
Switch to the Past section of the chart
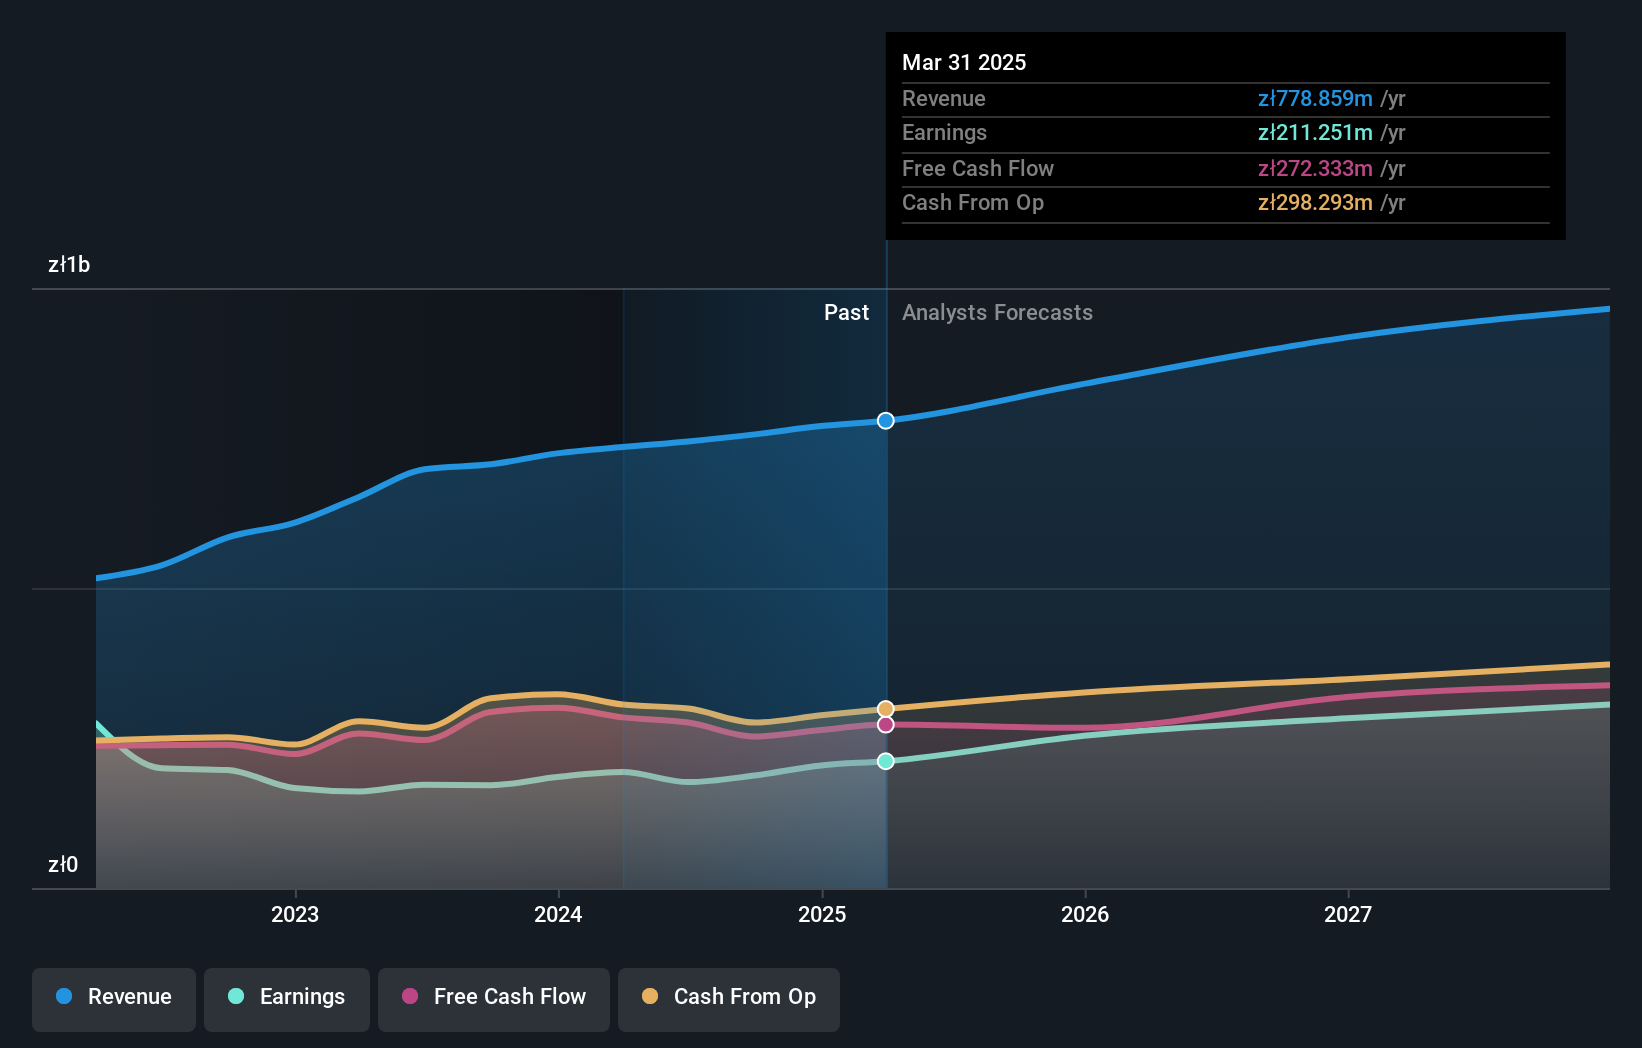point(847,312)
